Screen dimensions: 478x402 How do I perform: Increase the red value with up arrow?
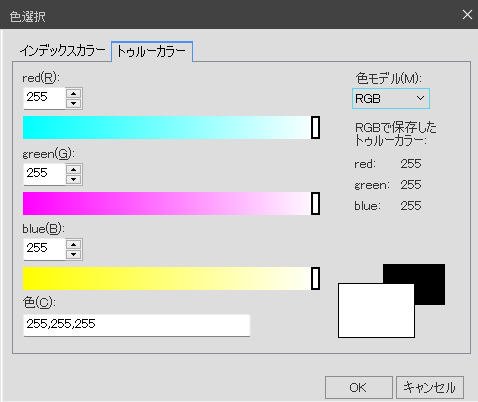(x=74, y=94)
